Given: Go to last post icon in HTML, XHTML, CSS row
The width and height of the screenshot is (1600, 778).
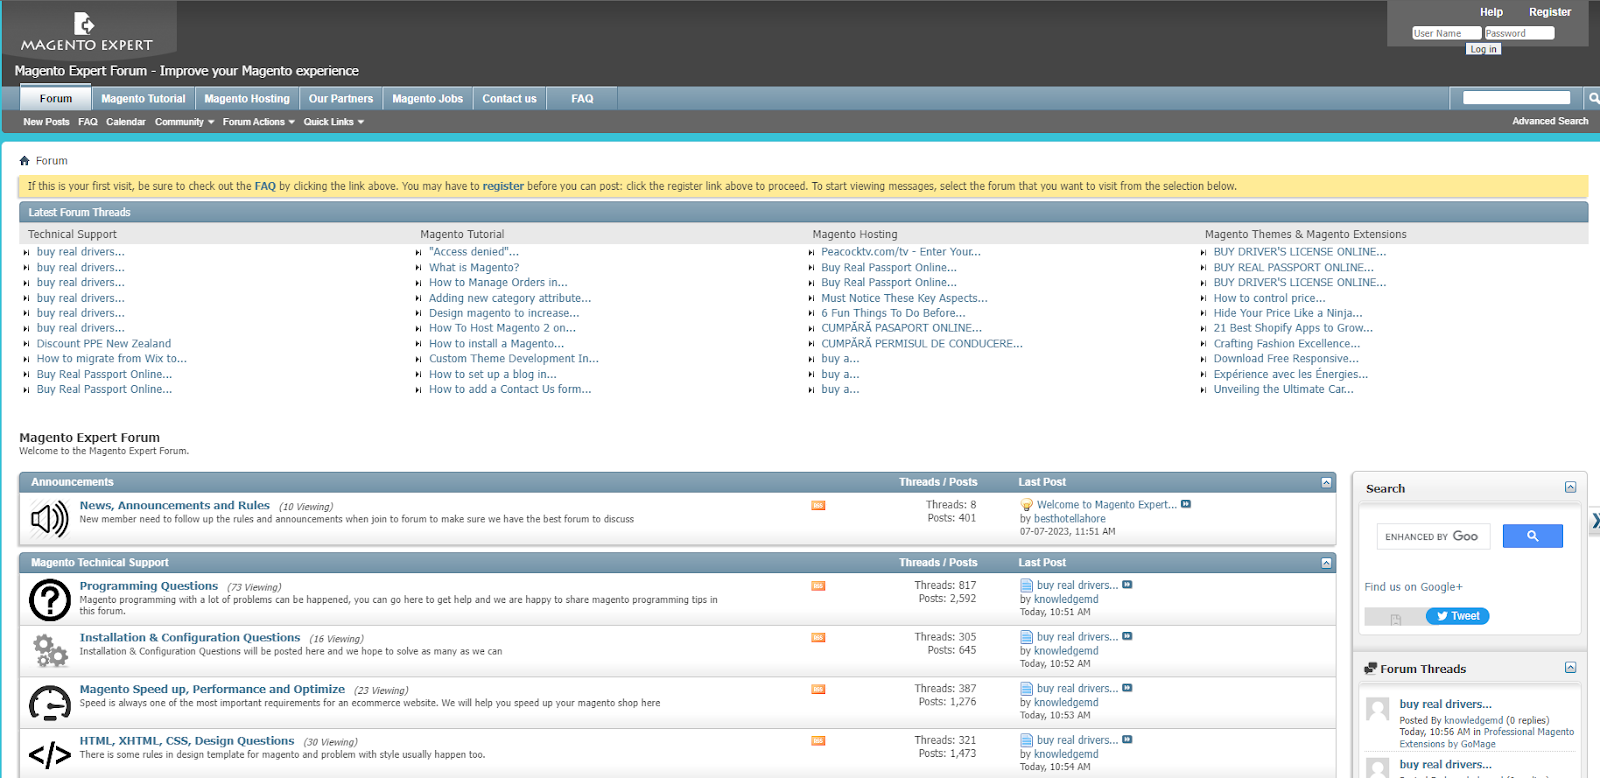Looking at the screenshot, I should (x=1127, y=740).
